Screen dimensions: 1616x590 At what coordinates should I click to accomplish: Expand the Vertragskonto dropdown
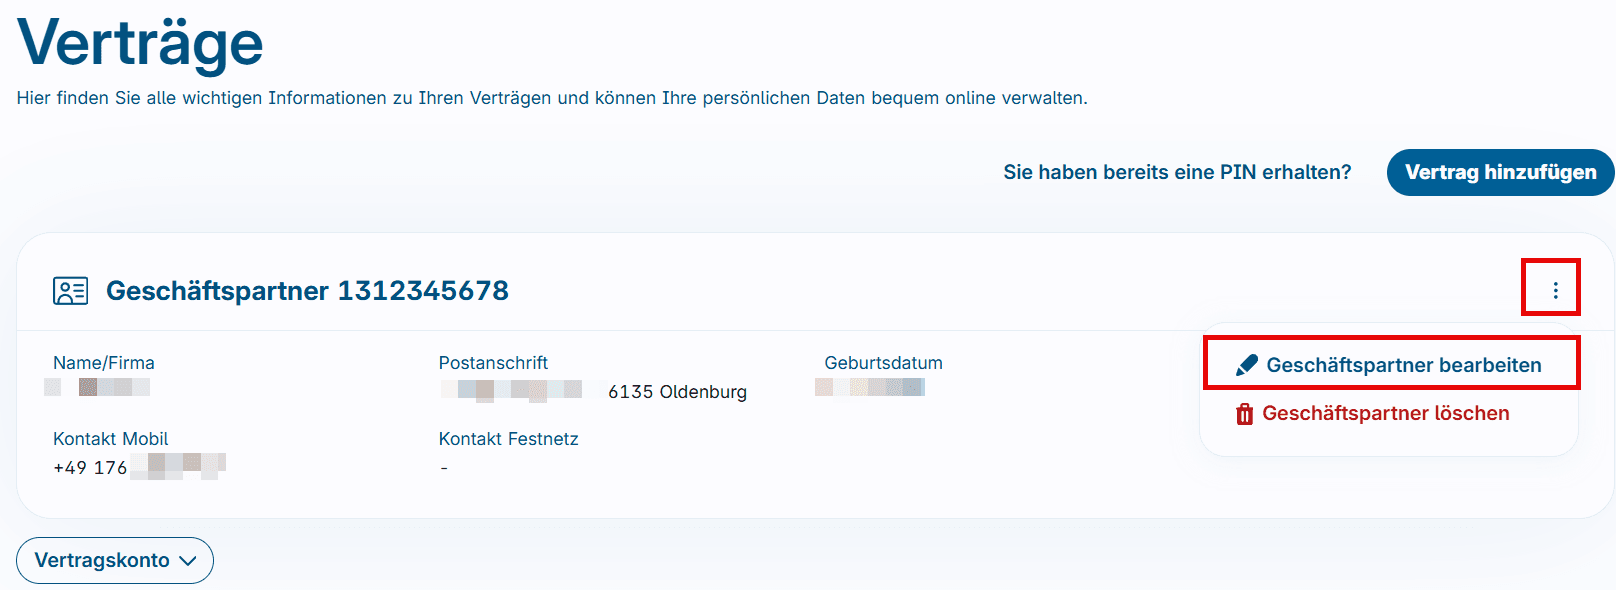click(115, 560)
